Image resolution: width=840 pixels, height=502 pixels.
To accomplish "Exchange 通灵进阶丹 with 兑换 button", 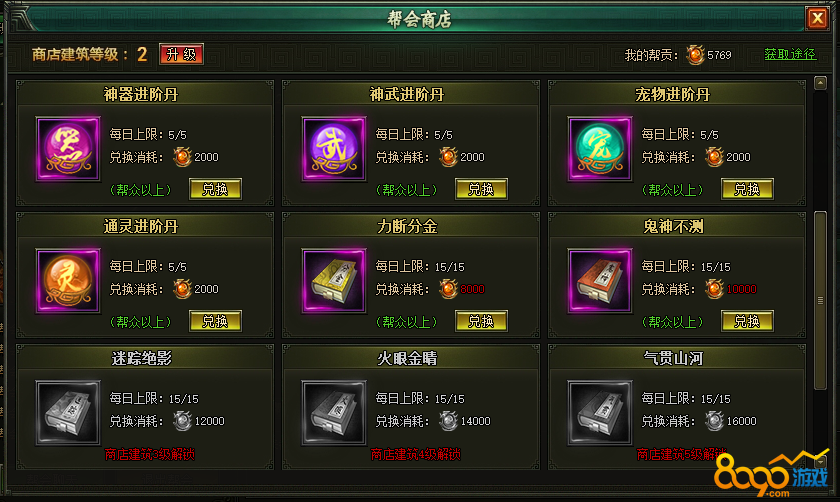I will [215, 321].
